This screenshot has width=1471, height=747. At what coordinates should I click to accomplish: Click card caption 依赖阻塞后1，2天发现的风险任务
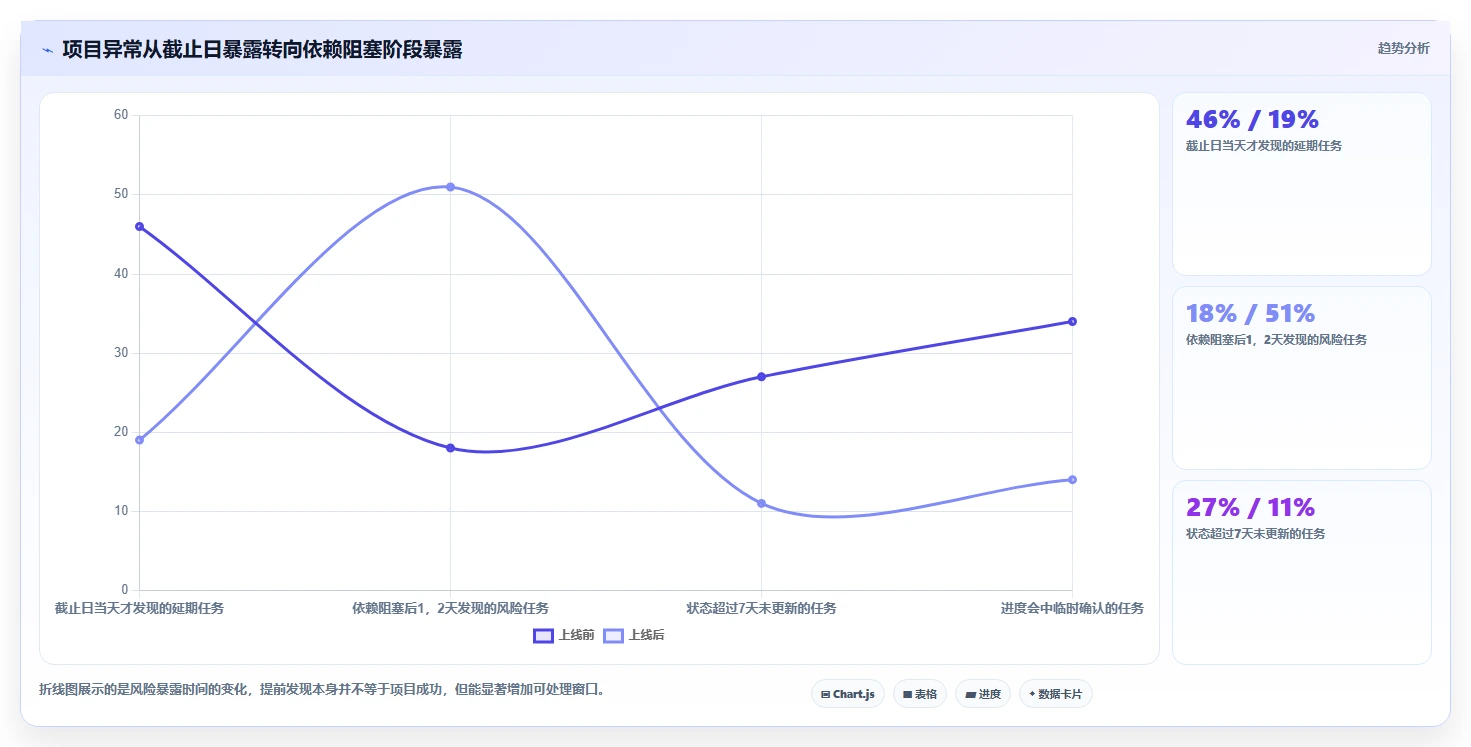tap(1276, 340)
